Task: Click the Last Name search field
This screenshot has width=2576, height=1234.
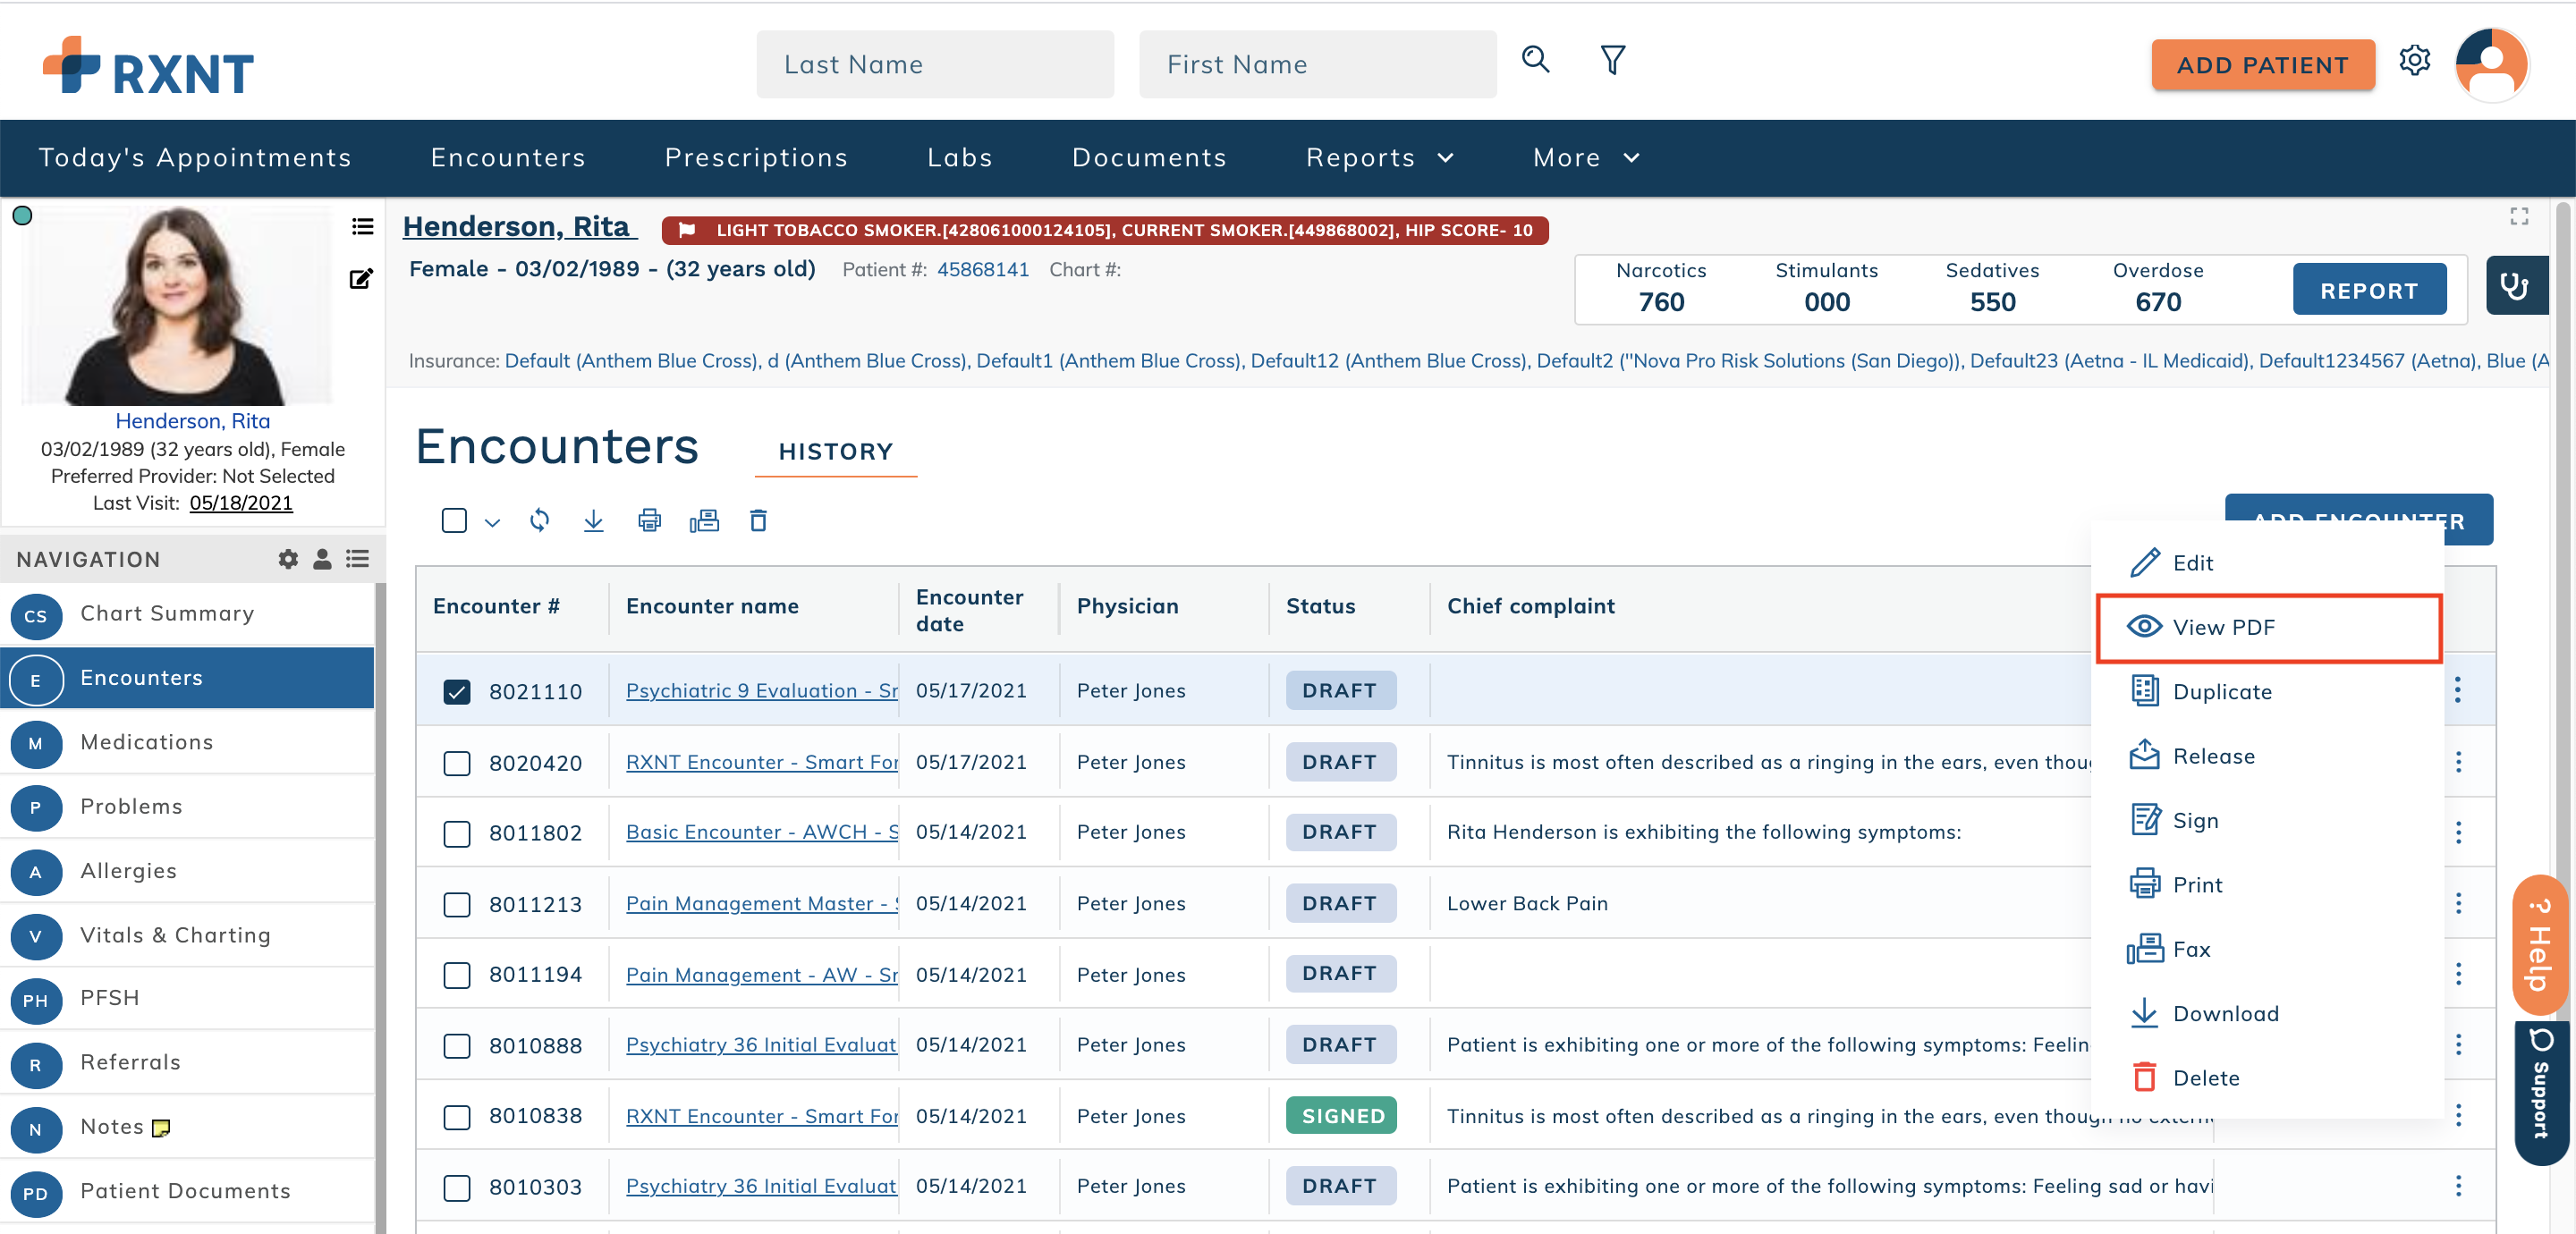Action: point(934,64)
